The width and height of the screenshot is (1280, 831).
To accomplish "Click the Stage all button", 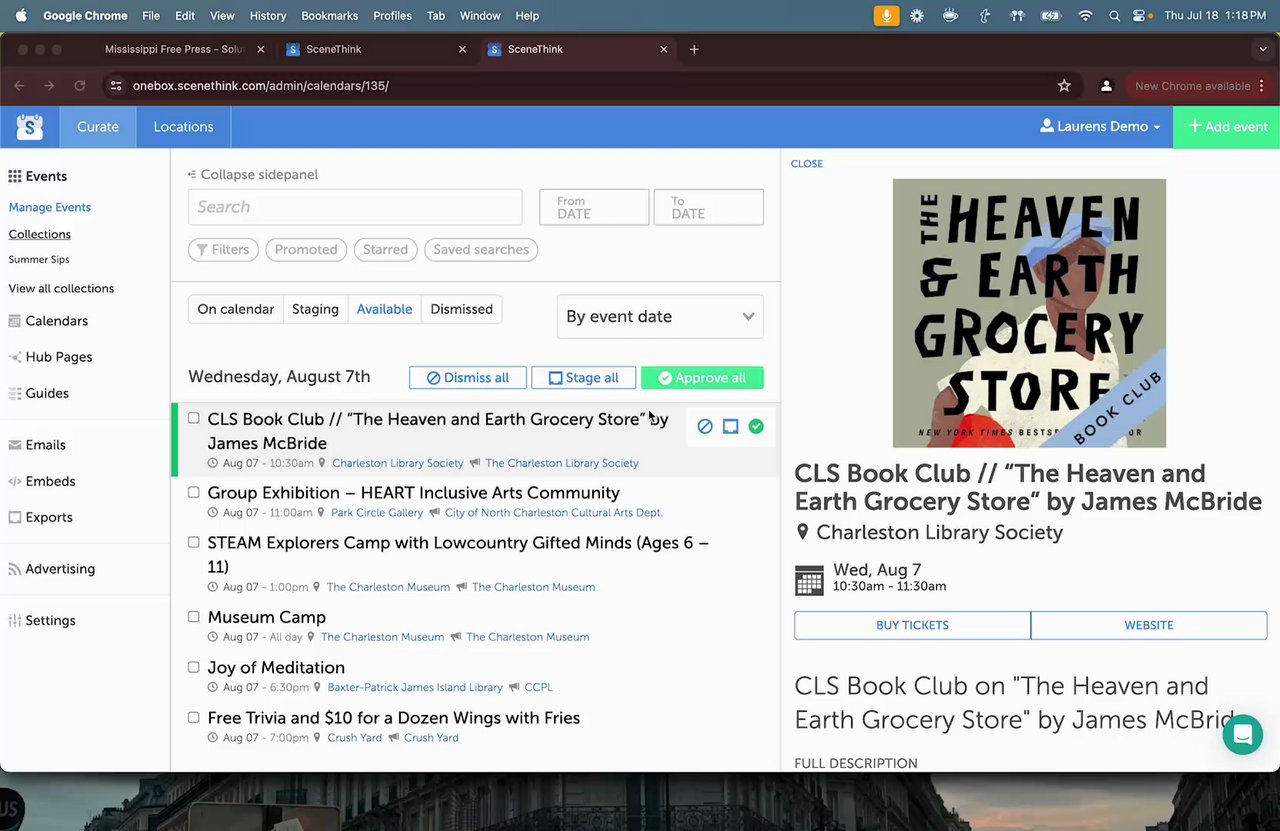I will [x=584, y=378].
